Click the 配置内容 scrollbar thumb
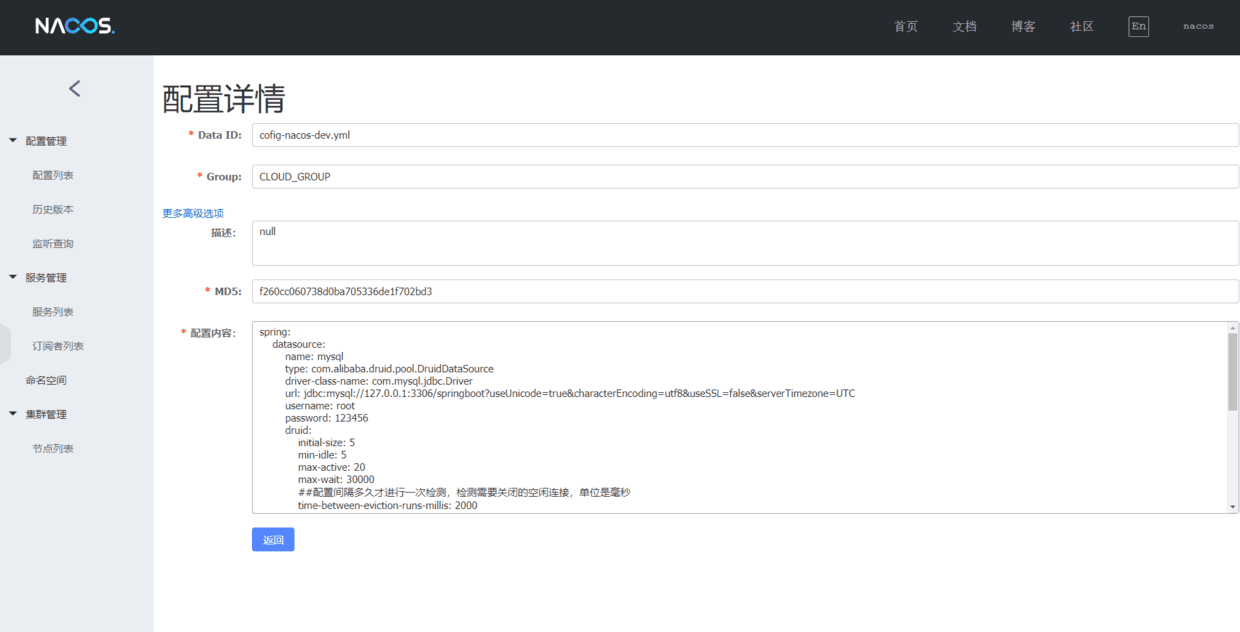This screenshot has width=1240, height=632. click(x=1233, y=372)
